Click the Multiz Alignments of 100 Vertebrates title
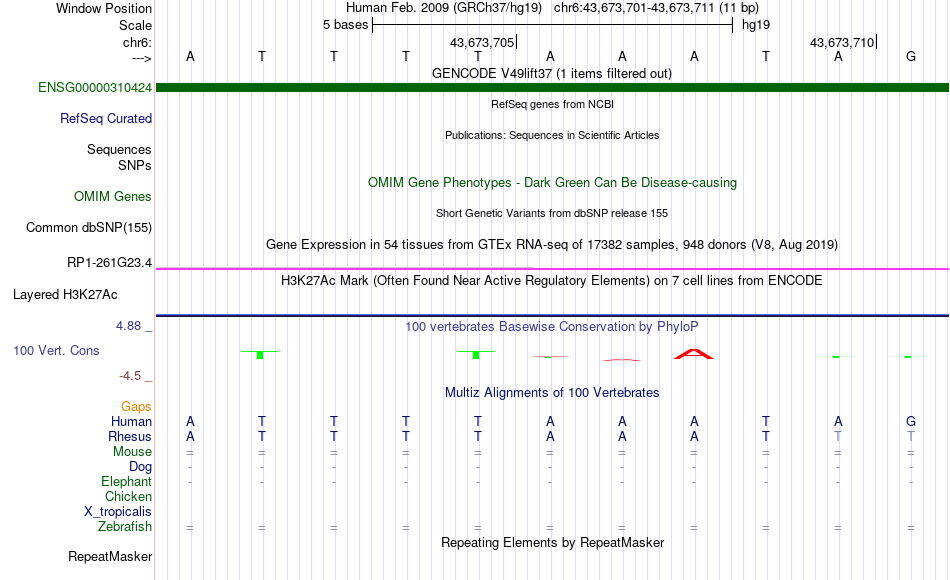The width and height of the screenshot is (950, 580). [552, 392]
